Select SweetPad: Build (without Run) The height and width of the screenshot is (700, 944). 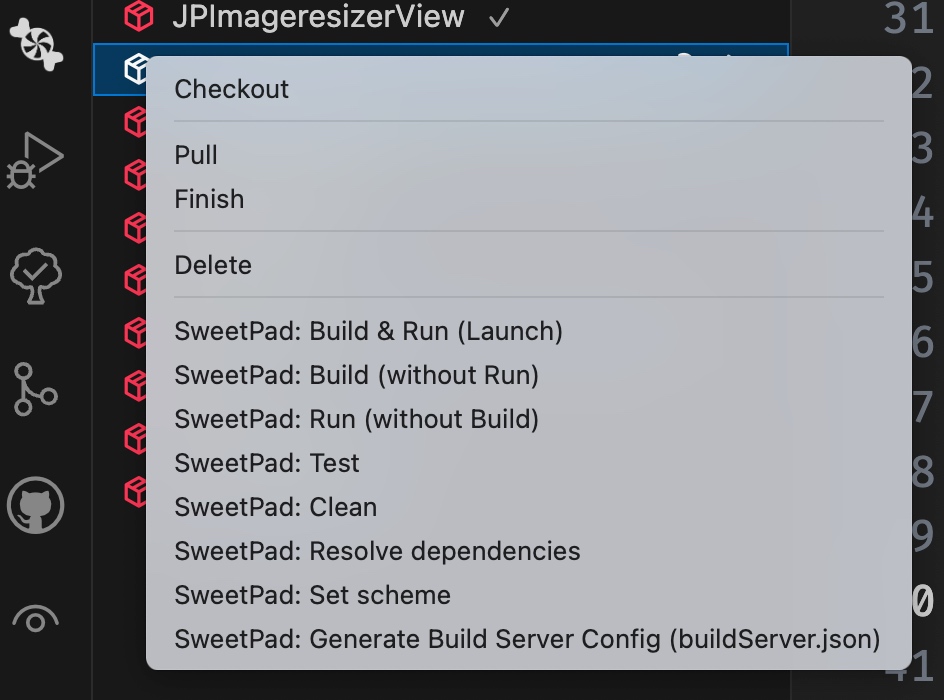point(356,375)
